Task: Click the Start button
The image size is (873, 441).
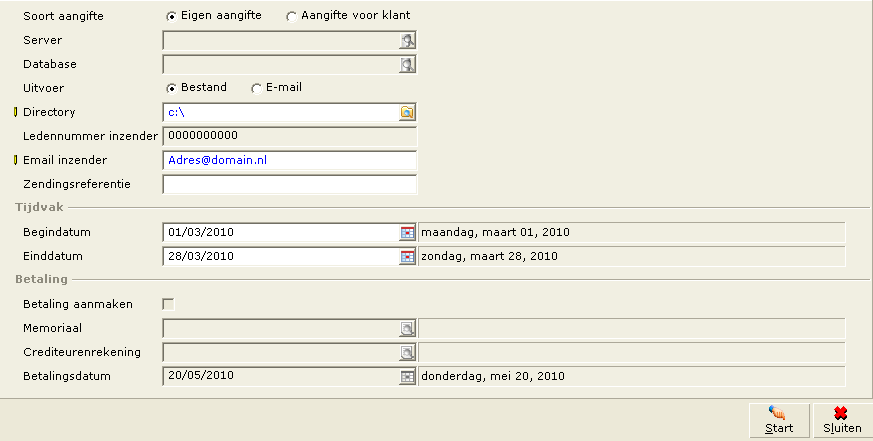Action: click(x=779, y=420)
